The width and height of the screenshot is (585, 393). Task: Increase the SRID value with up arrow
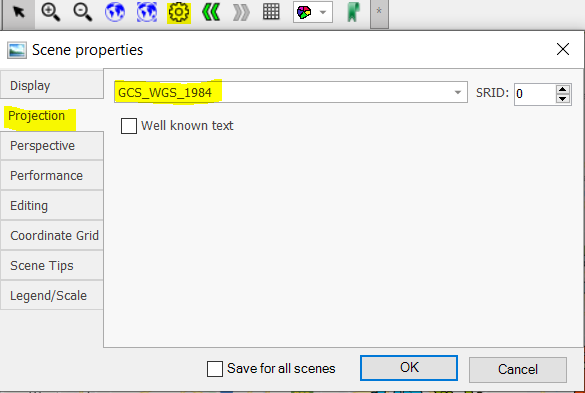[x=562, y=90]
